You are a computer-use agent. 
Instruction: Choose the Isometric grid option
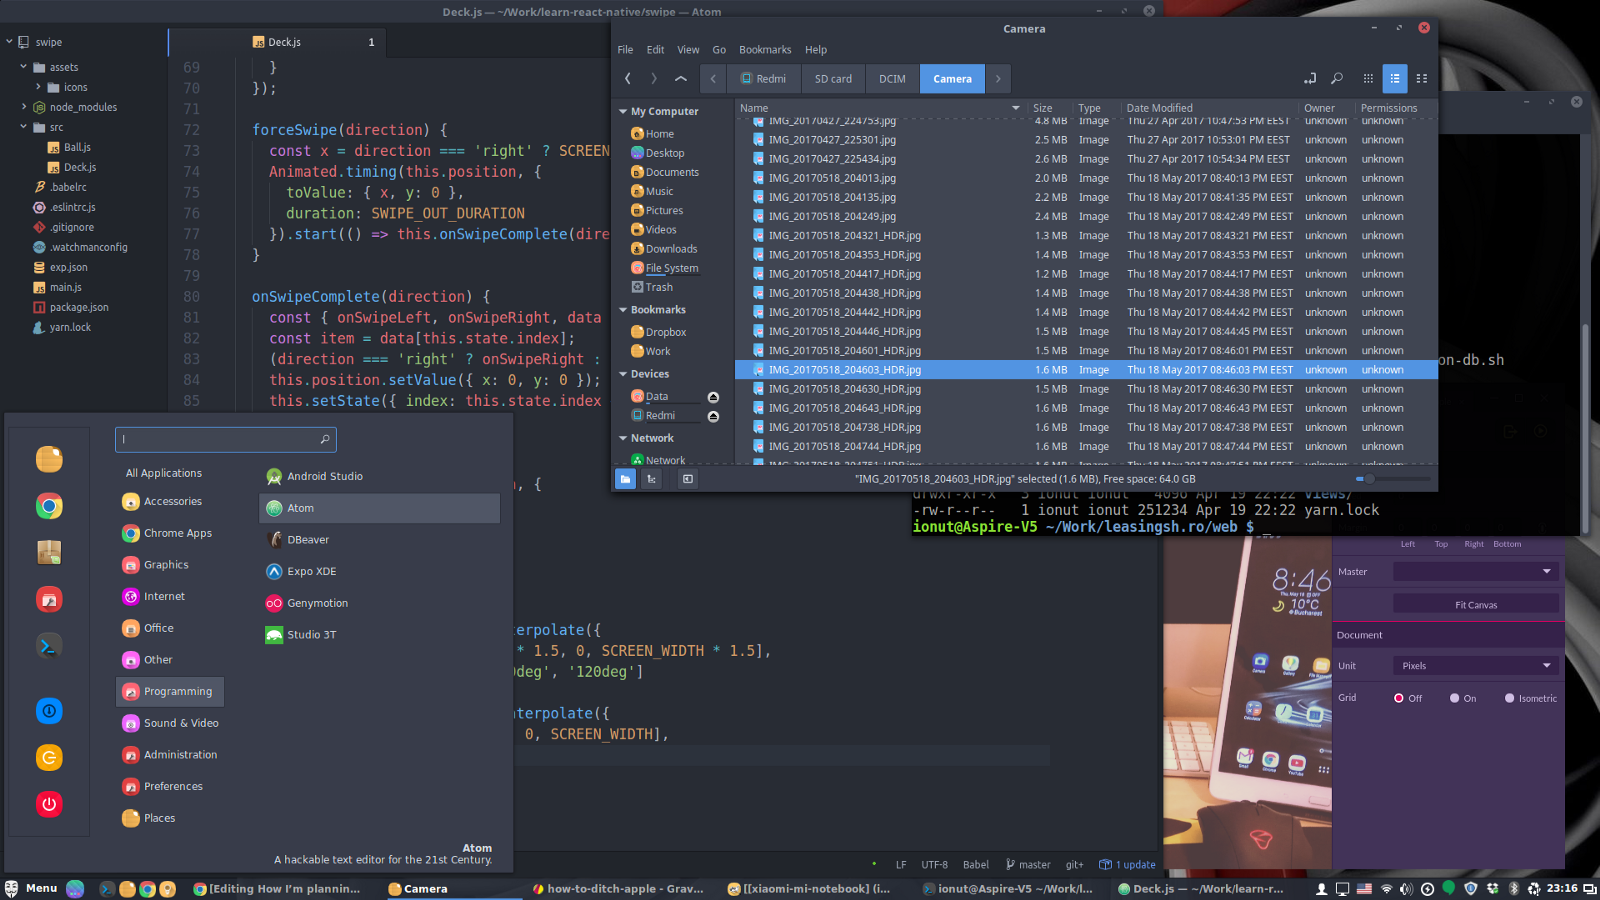pyautogui.click(x=1509, y=698)
